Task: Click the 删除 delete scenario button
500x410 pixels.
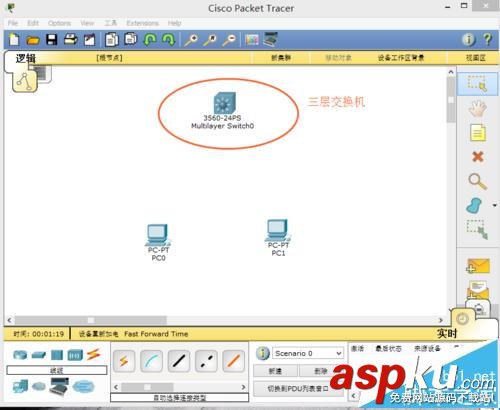Action: (321, 371)
